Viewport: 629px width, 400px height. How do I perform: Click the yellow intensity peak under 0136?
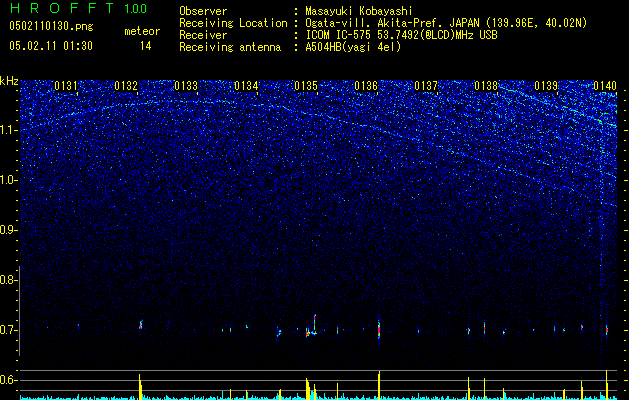[x=379, y=385]
